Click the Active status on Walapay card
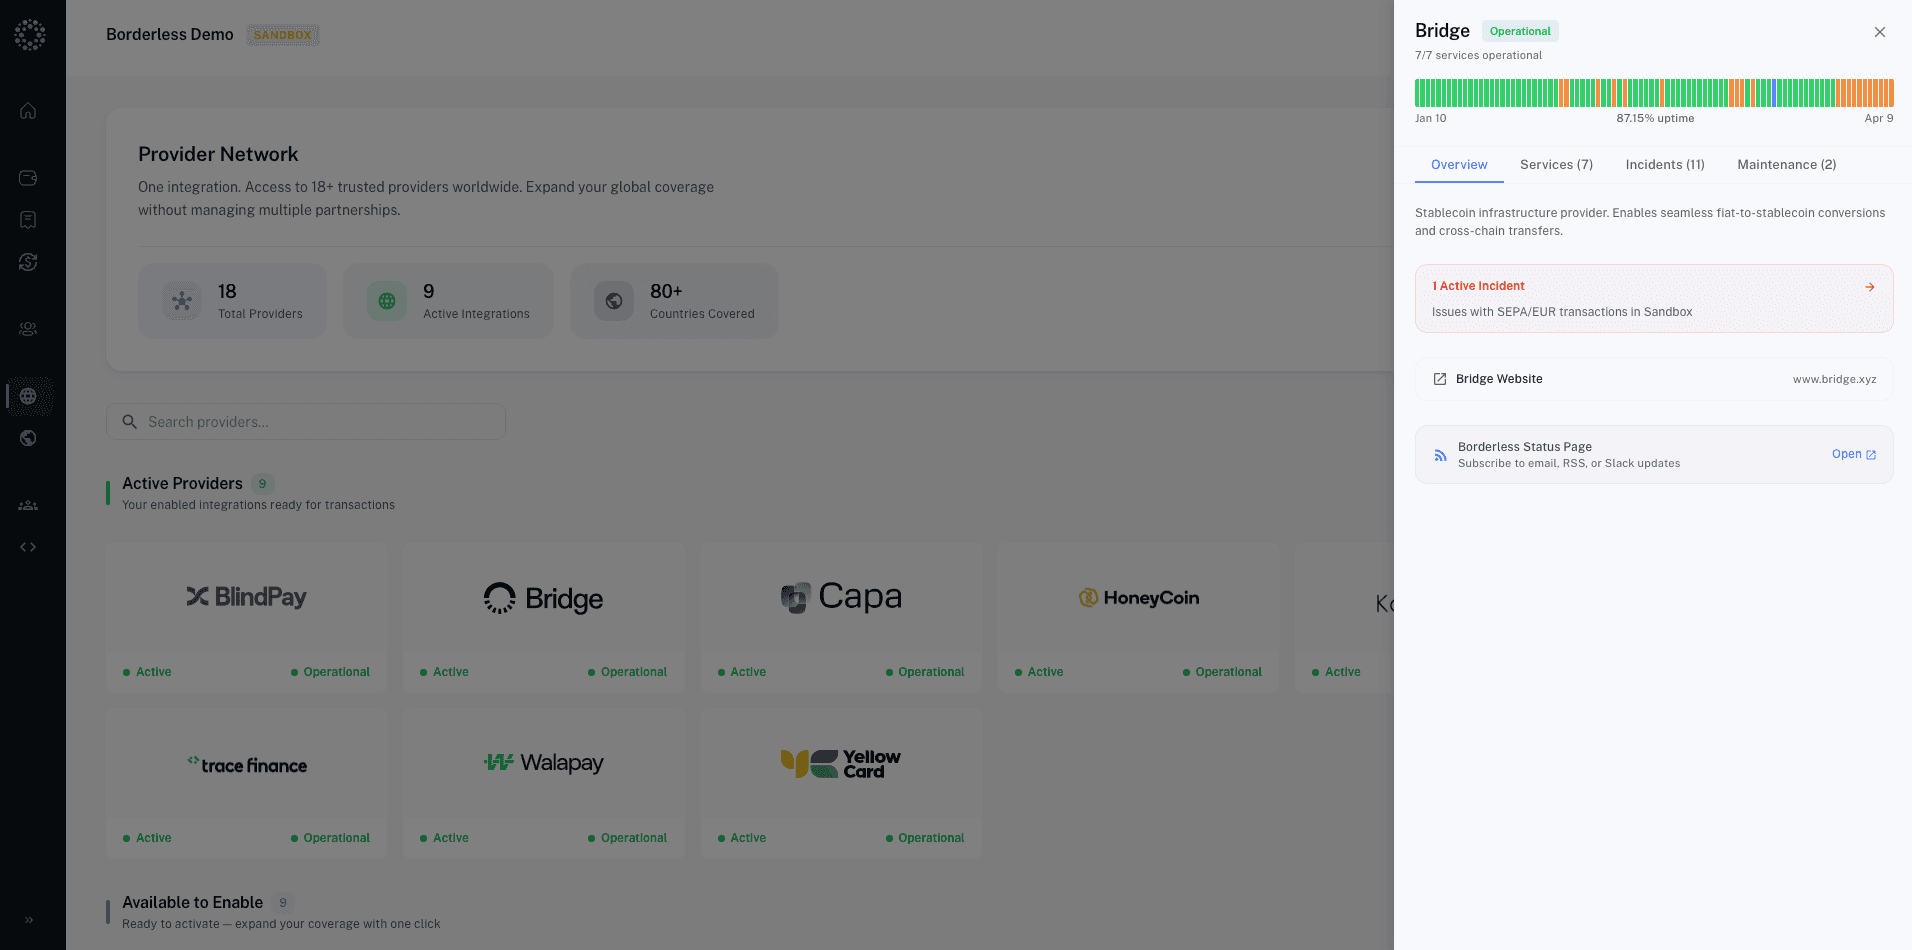The height and width of the screenshot is (950, 1912). click(x=444, y=838)
